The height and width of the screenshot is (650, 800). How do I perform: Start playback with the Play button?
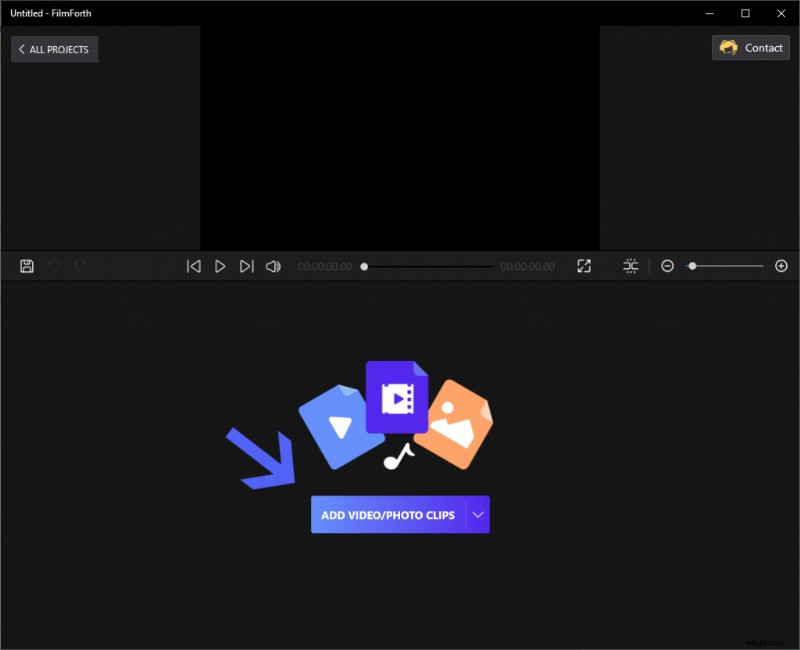[x=220, y=265]
